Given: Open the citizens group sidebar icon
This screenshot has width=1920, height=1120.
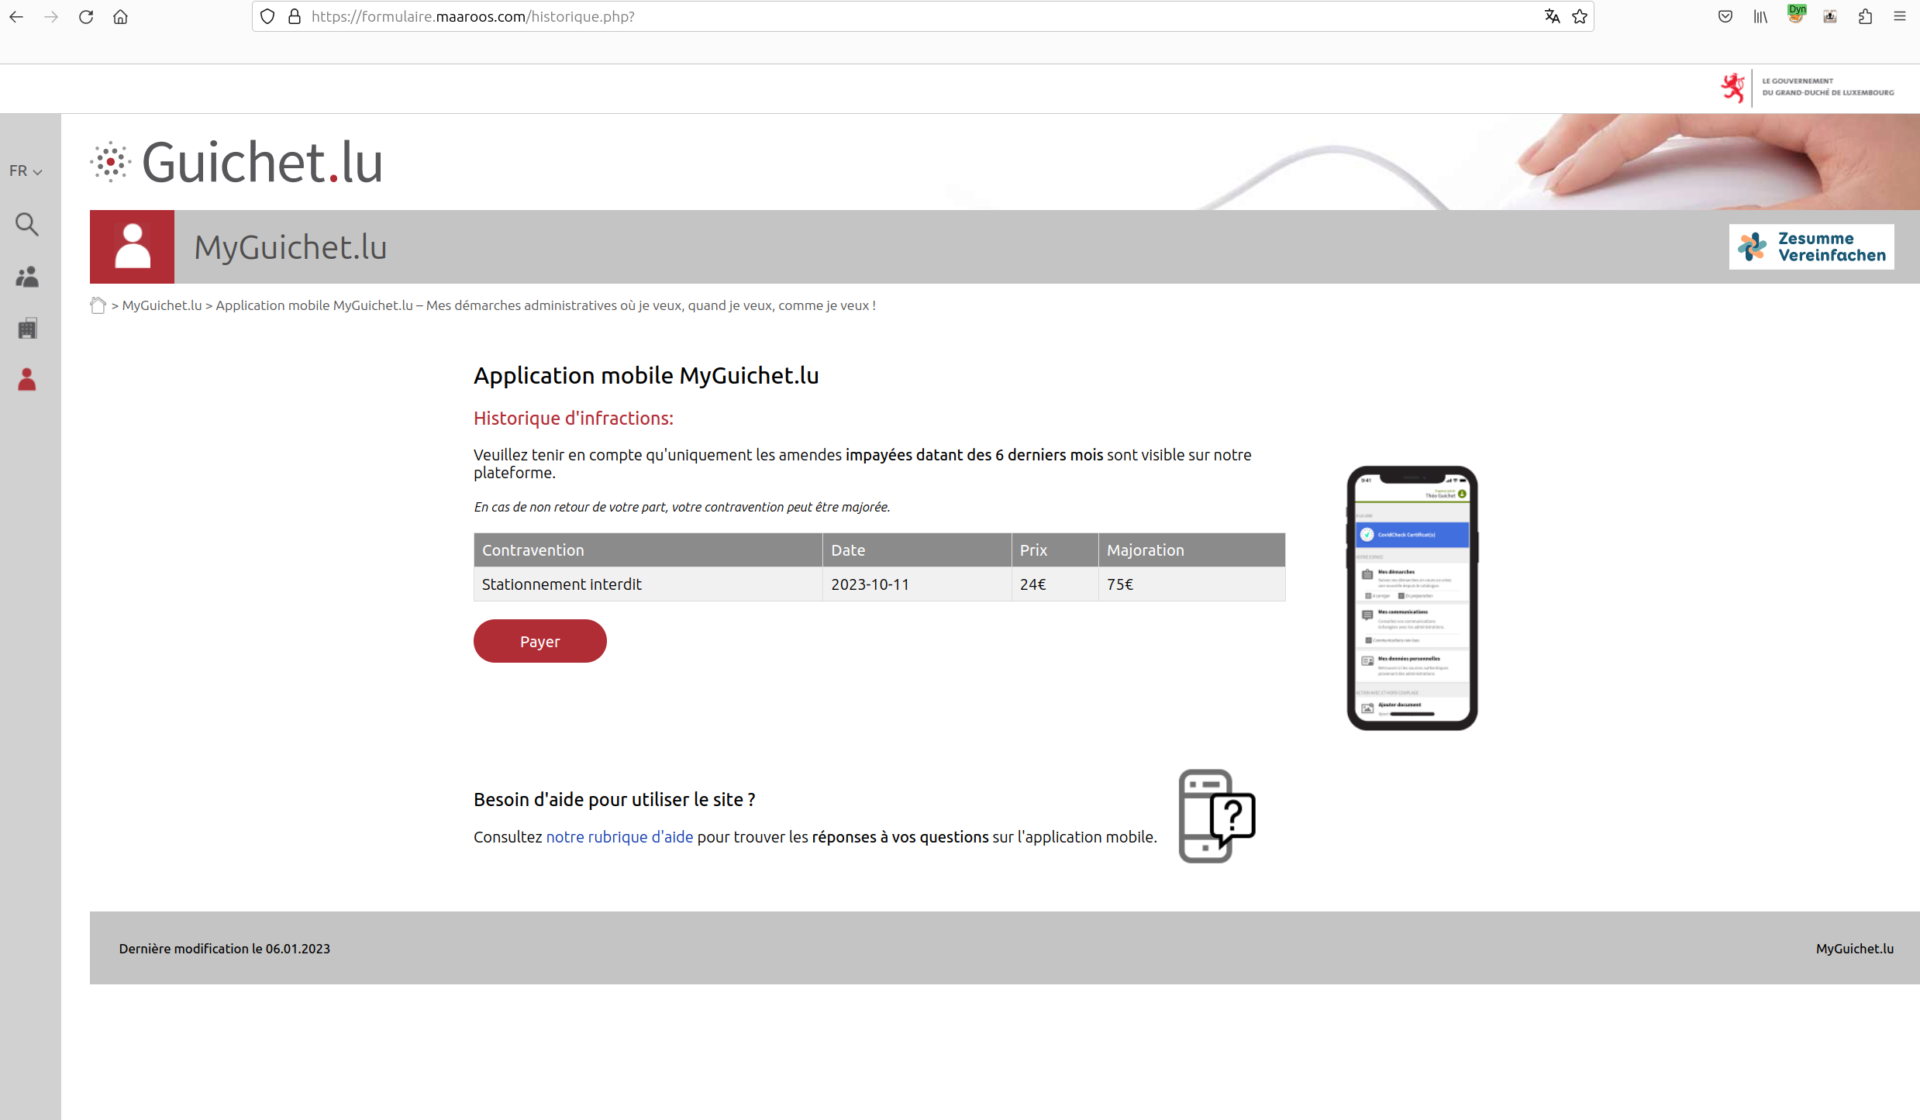Looking at the screenshot, I should (27, 277).
